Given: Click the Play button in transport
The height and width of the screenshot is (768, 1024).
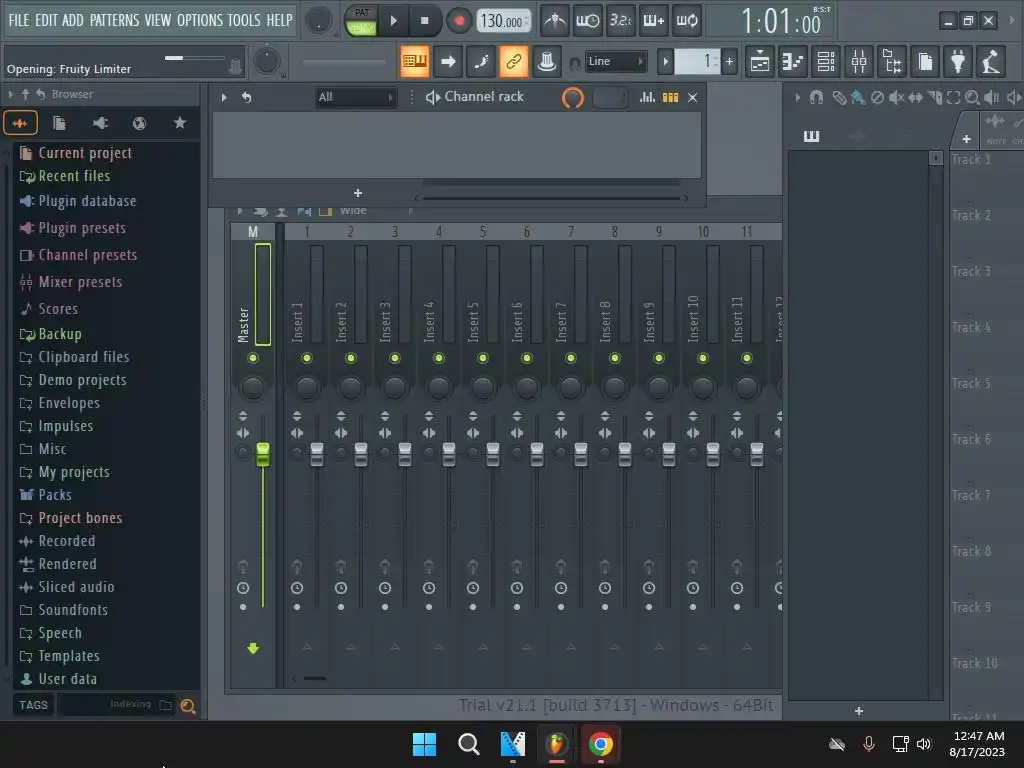Looking at the screenshot, I should [393, 21].
